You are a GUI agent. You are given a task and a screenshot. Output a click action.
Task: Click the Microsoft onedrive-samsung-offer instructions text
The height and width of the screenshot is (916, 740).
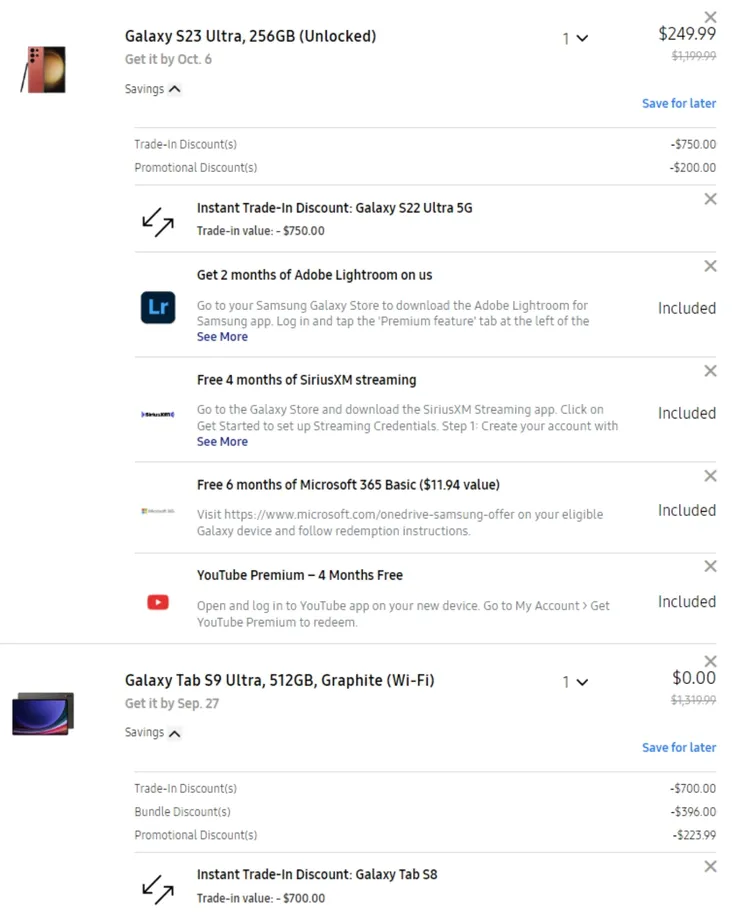pos(400,523)
